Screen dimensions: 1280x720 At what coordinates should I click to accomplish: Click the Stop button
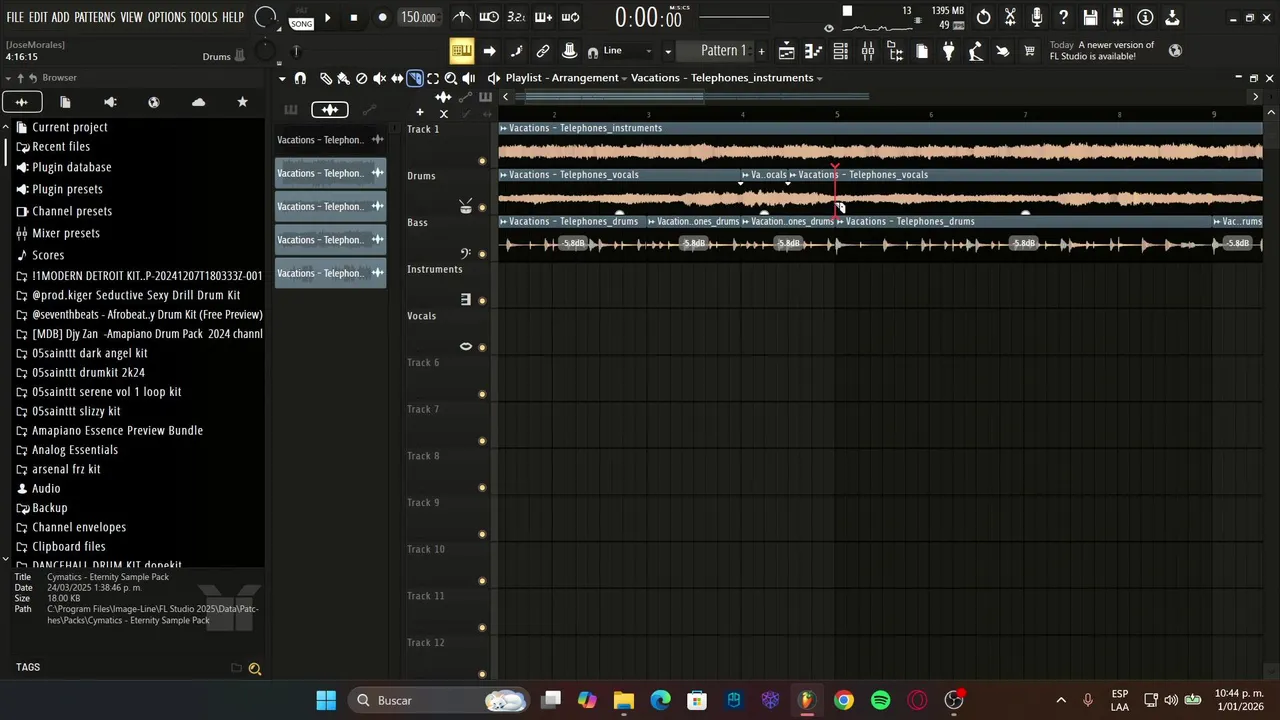point(353,17)
